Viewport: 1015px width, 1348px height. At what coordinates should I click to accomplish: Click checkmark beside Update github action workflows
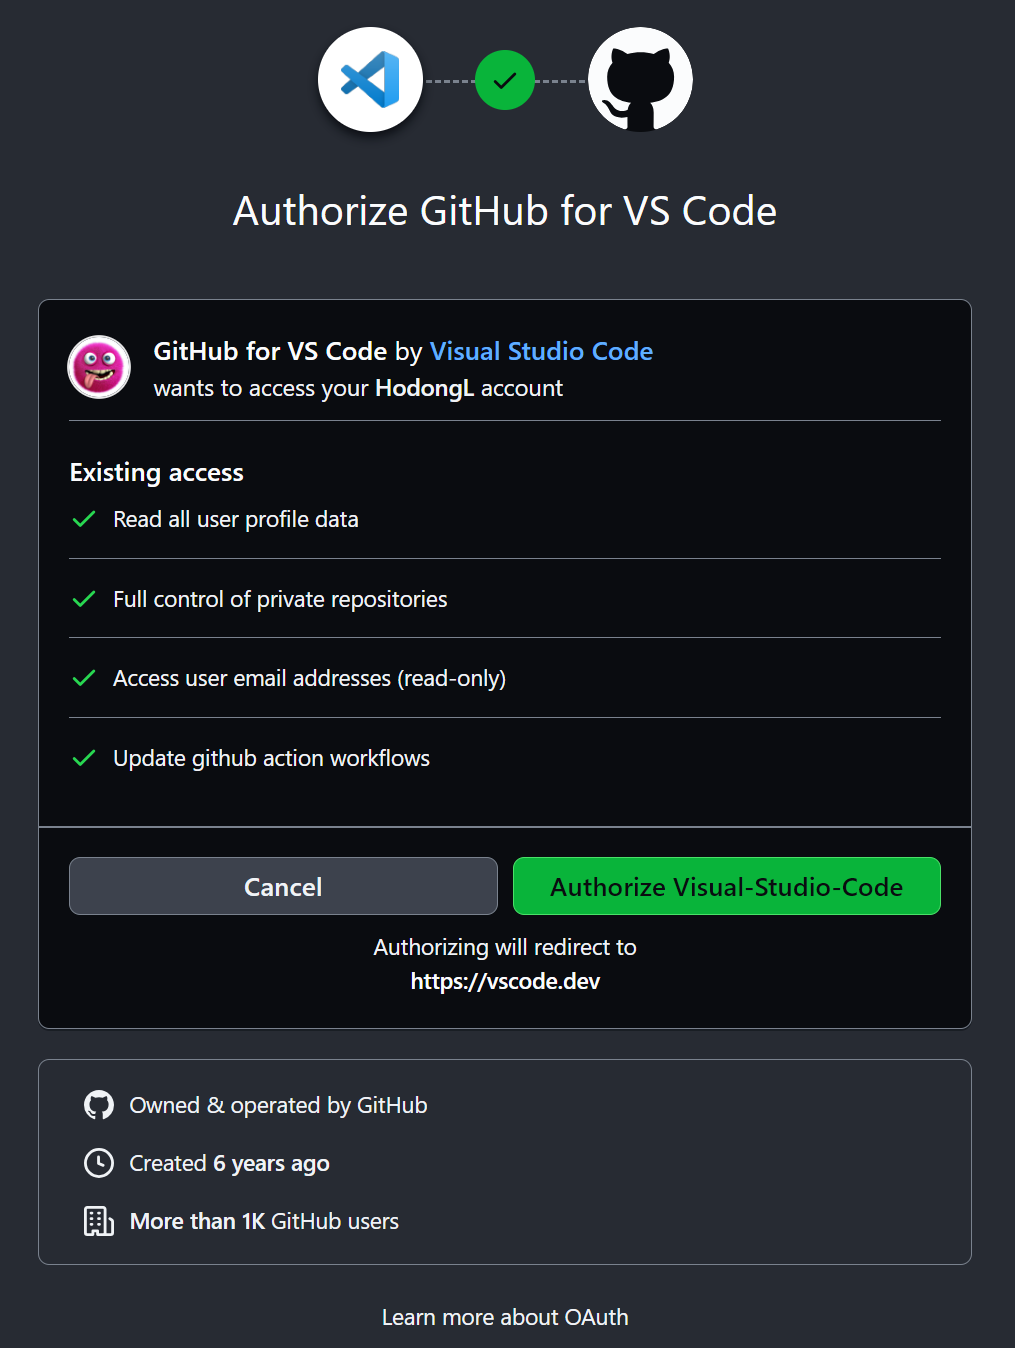(x=84, y=758)
